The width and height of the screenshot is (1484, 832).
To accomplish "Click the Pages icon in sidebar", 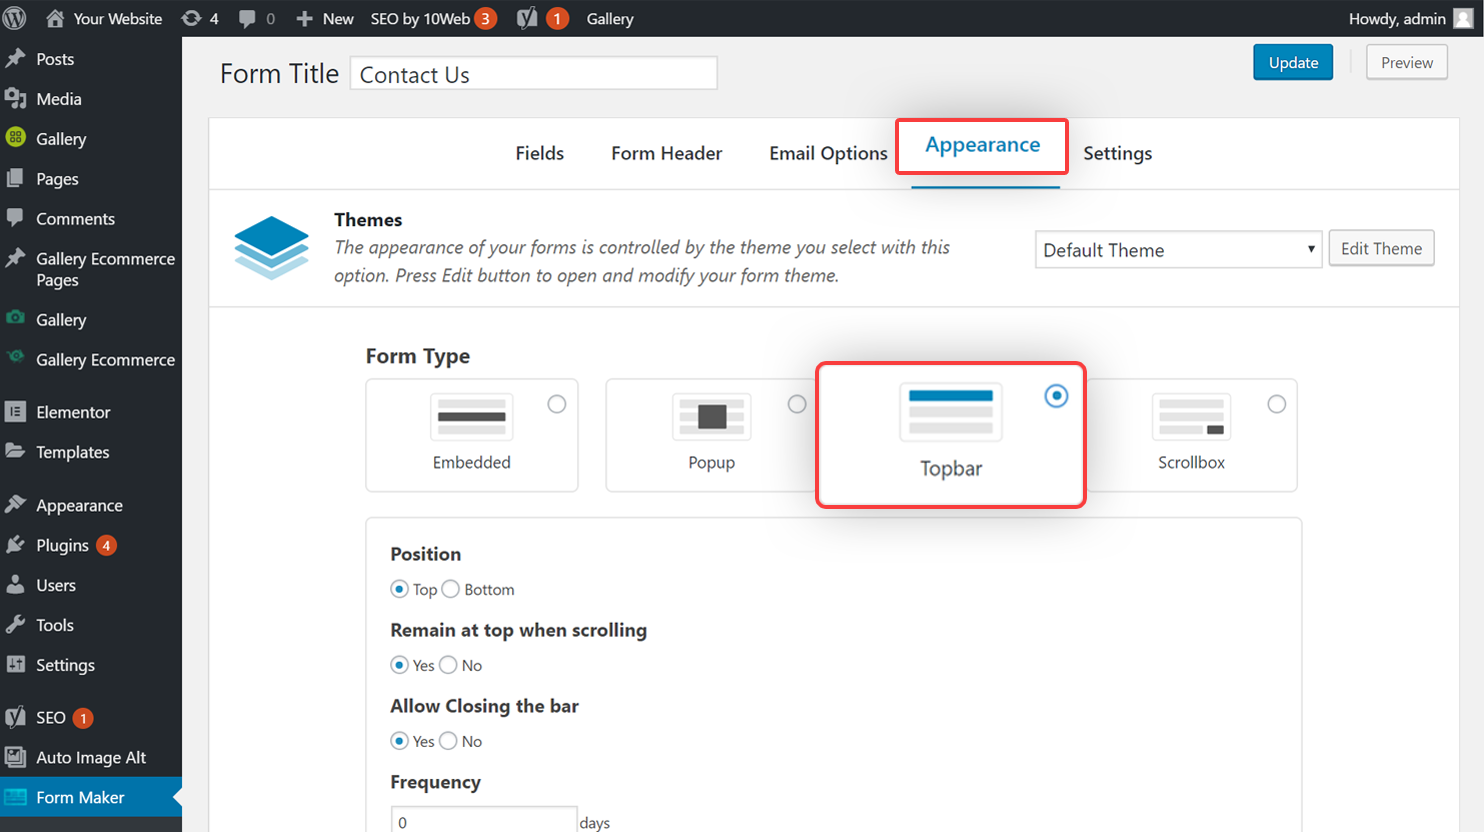I will click(x=15, y=178).
